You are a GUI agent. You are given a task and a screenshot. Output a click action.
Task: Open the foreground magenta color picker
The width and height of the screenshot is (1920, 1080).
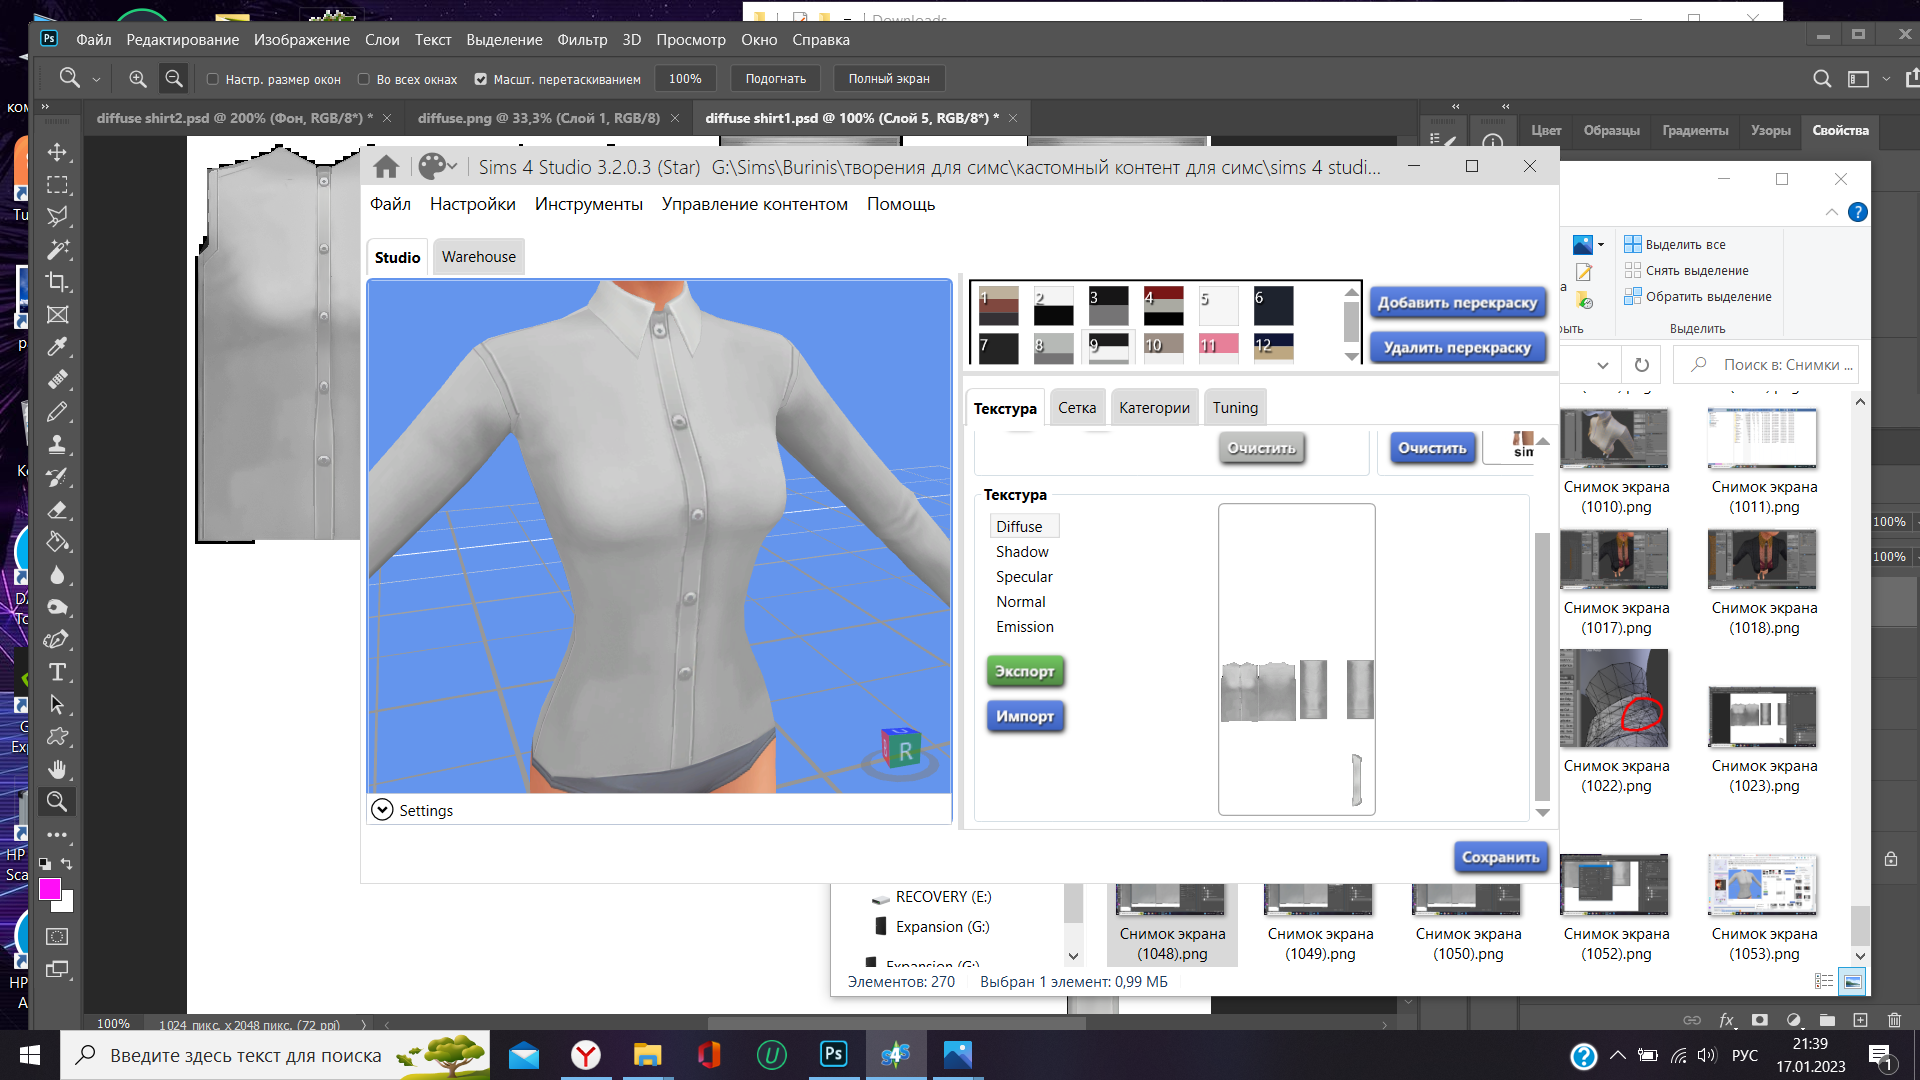pyautogui.click(x=50, y=889)
